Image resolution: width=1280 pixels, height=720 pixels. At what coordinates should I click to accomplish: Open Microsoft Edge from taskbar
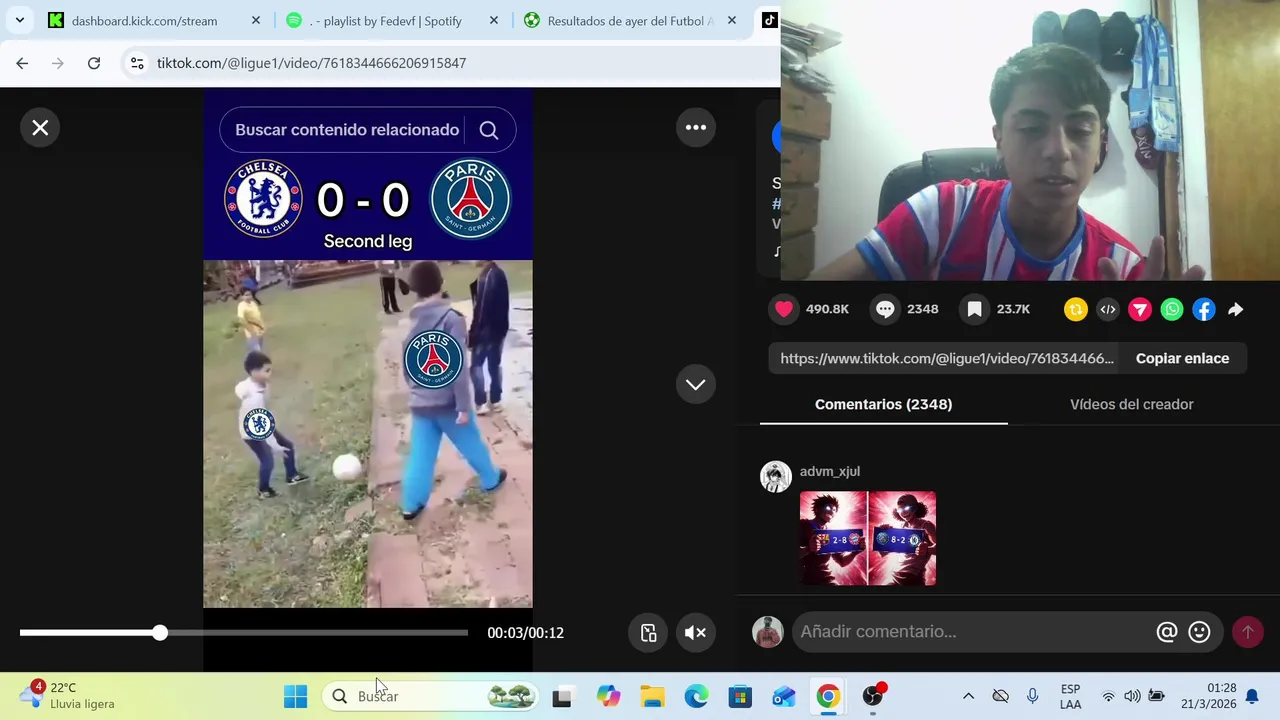[696, 696]
